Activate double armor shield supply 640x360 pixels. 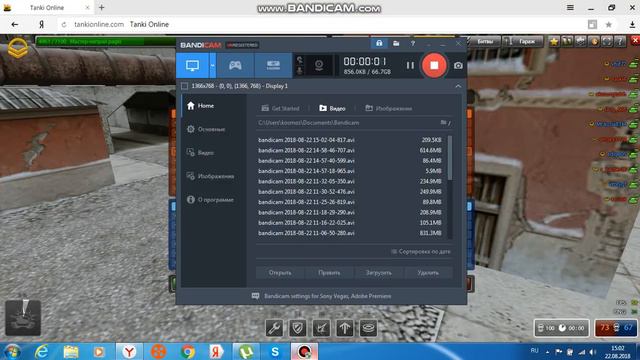pyautogui.click(x=298, y=328)
